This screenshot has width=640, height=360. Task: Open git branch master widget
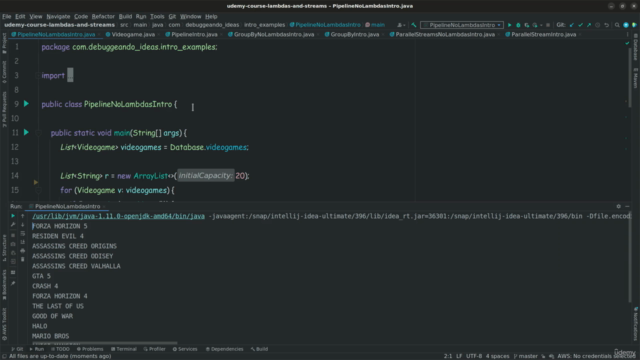point(525,356)
